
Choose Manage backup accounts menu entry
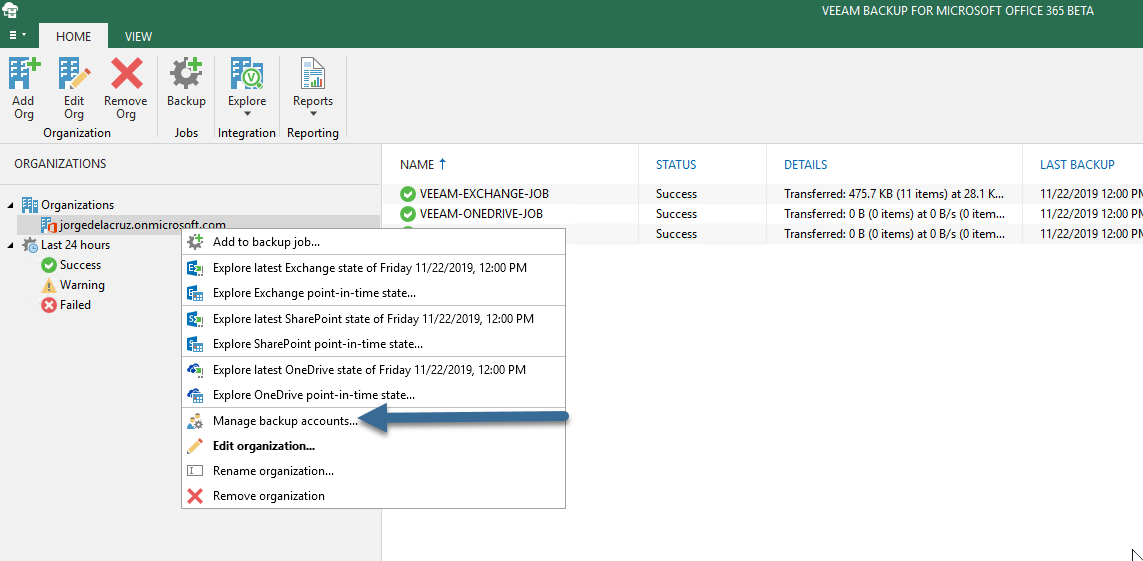(373, 421)
